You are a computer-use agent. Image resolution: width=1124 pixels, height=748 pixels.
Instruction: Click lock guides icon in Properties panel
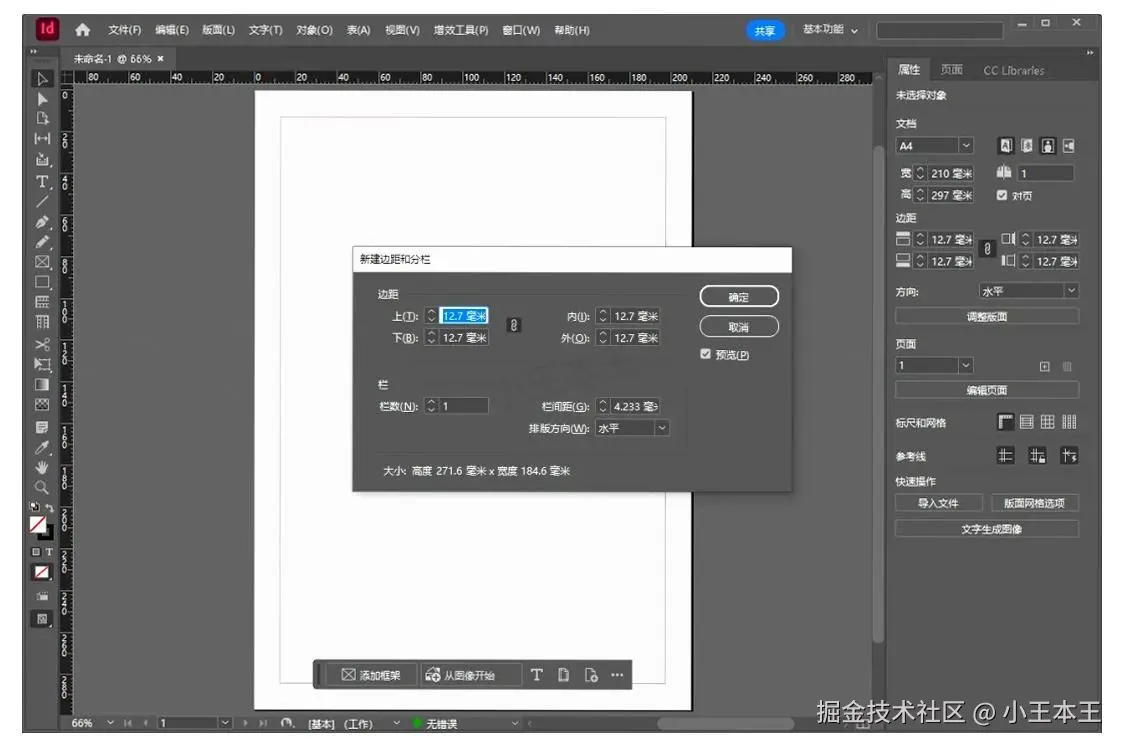click(x=1037, y=456)
